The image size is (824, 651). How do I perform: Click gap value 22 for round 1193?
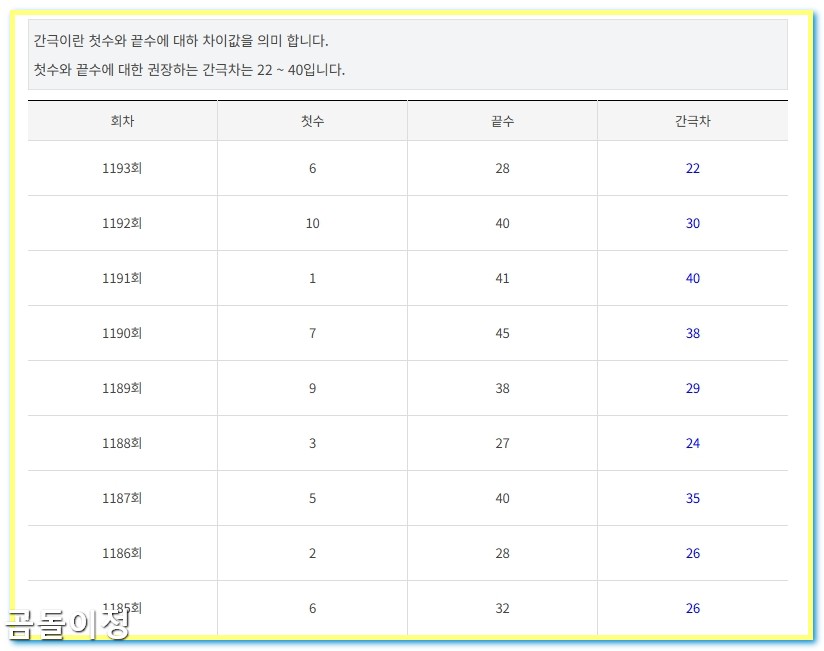click(x=692, y=168)
